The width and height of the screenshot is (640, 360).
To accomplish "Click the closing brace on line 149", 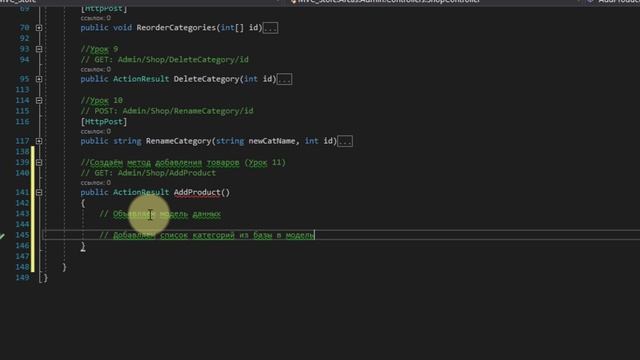I will (45, 278).
